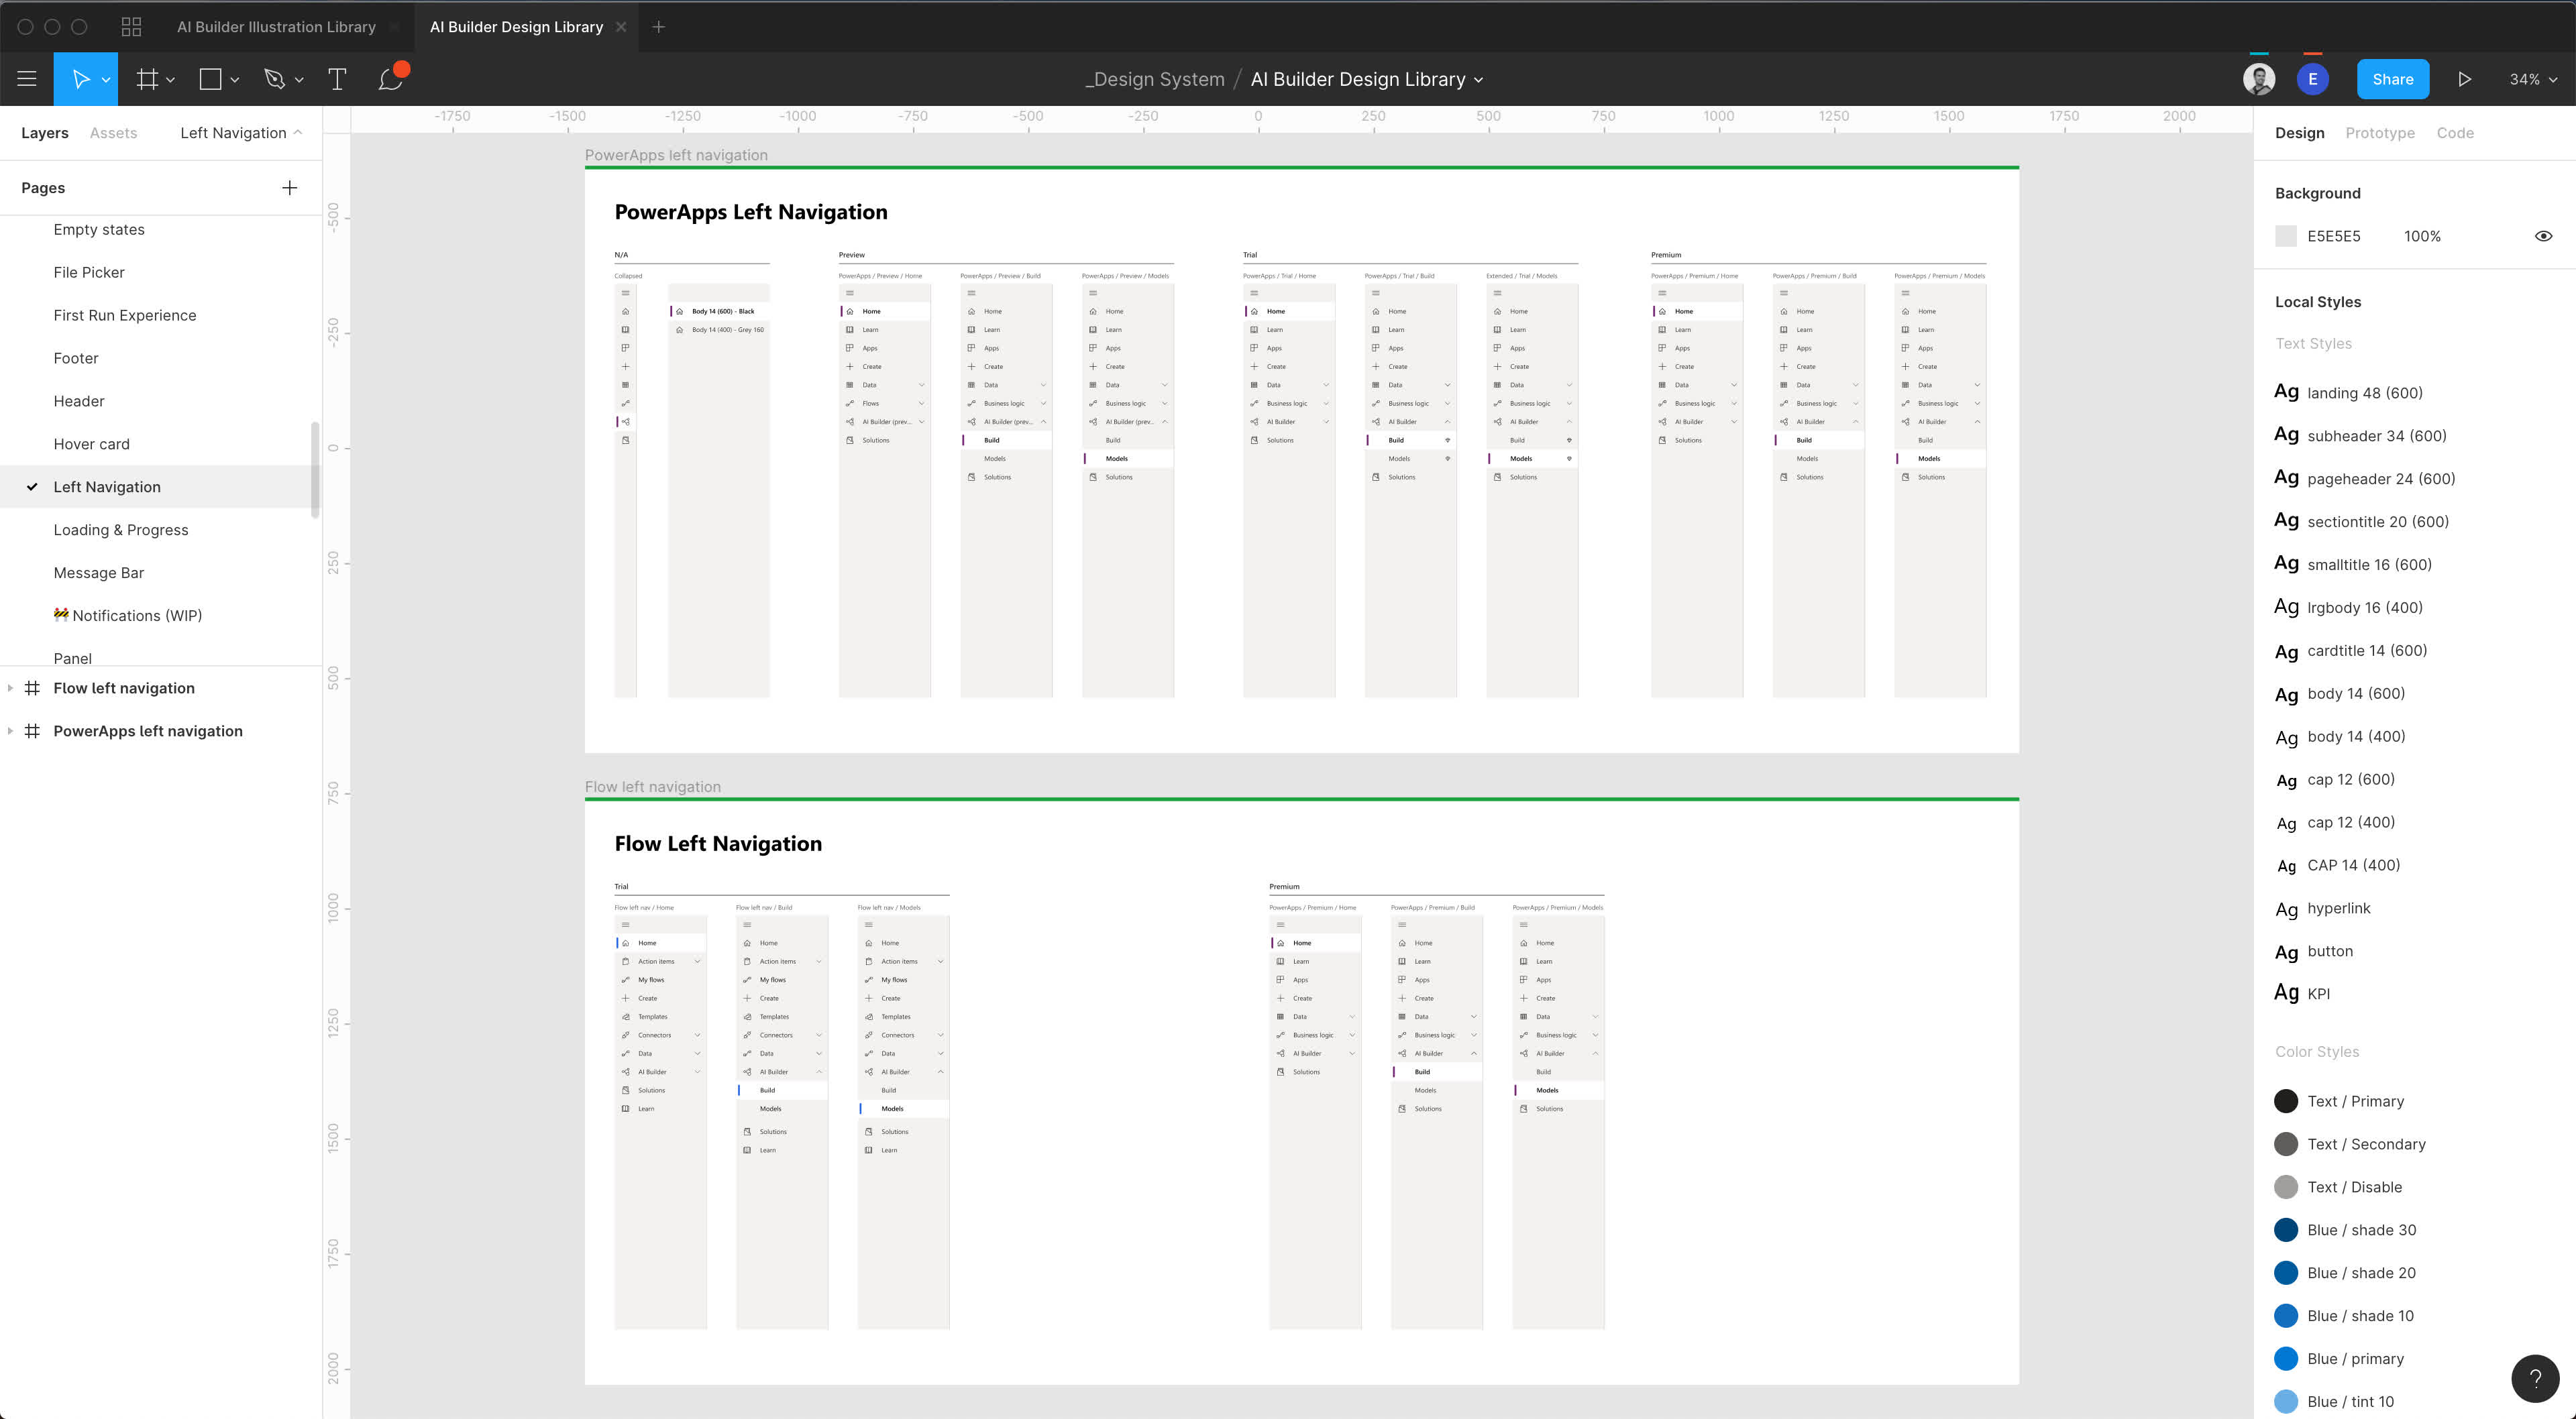Click the blue E collaborator avatar
The height and width of the screenshot is (1419, 2576).
(x=2312, y=79)
